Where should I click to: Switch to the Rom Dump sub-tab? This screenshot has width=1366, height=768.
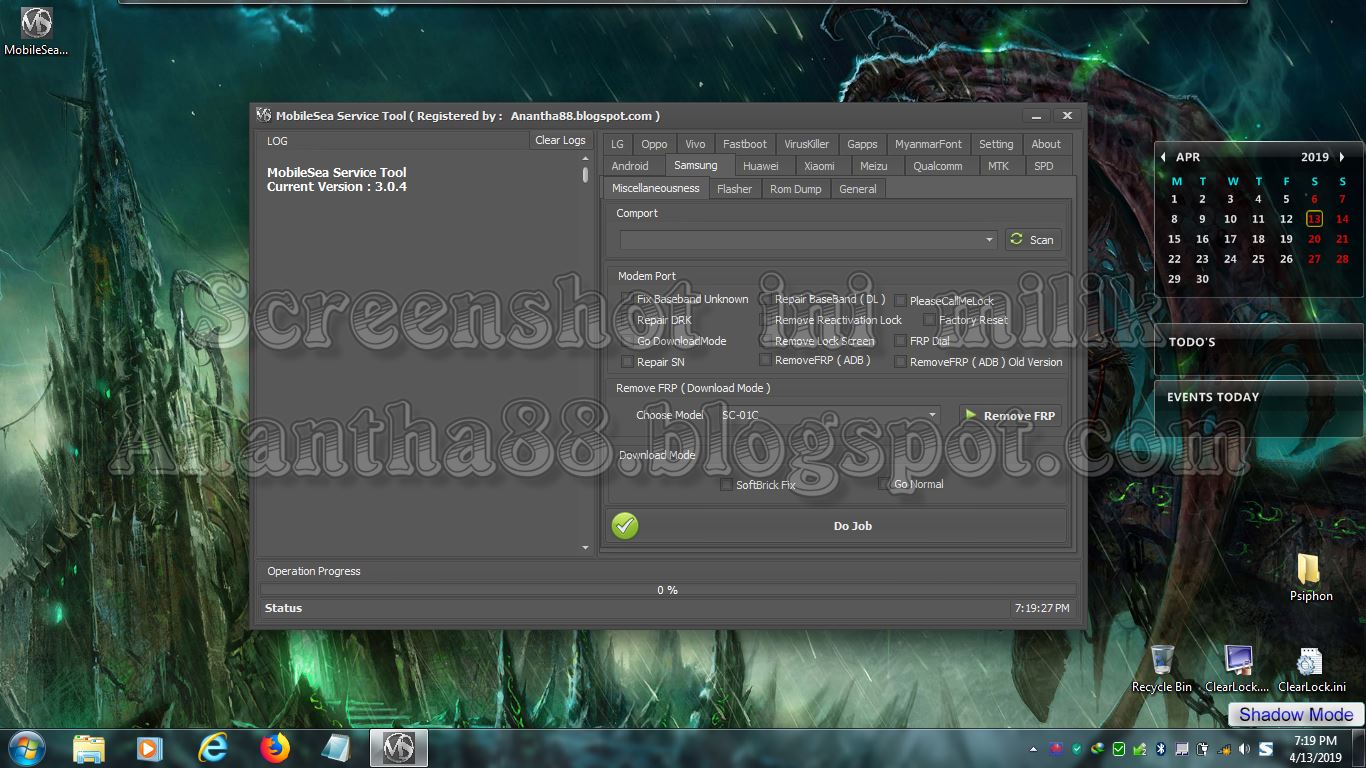(796, 189)
